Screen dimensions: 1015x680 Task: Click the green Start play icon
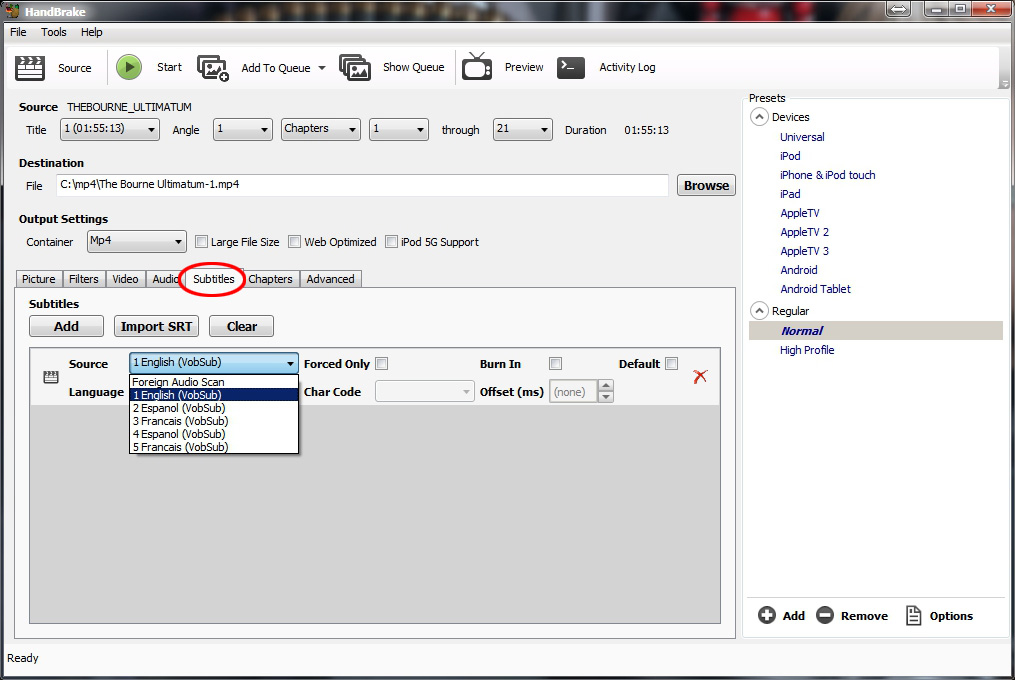tap(129, 67)
